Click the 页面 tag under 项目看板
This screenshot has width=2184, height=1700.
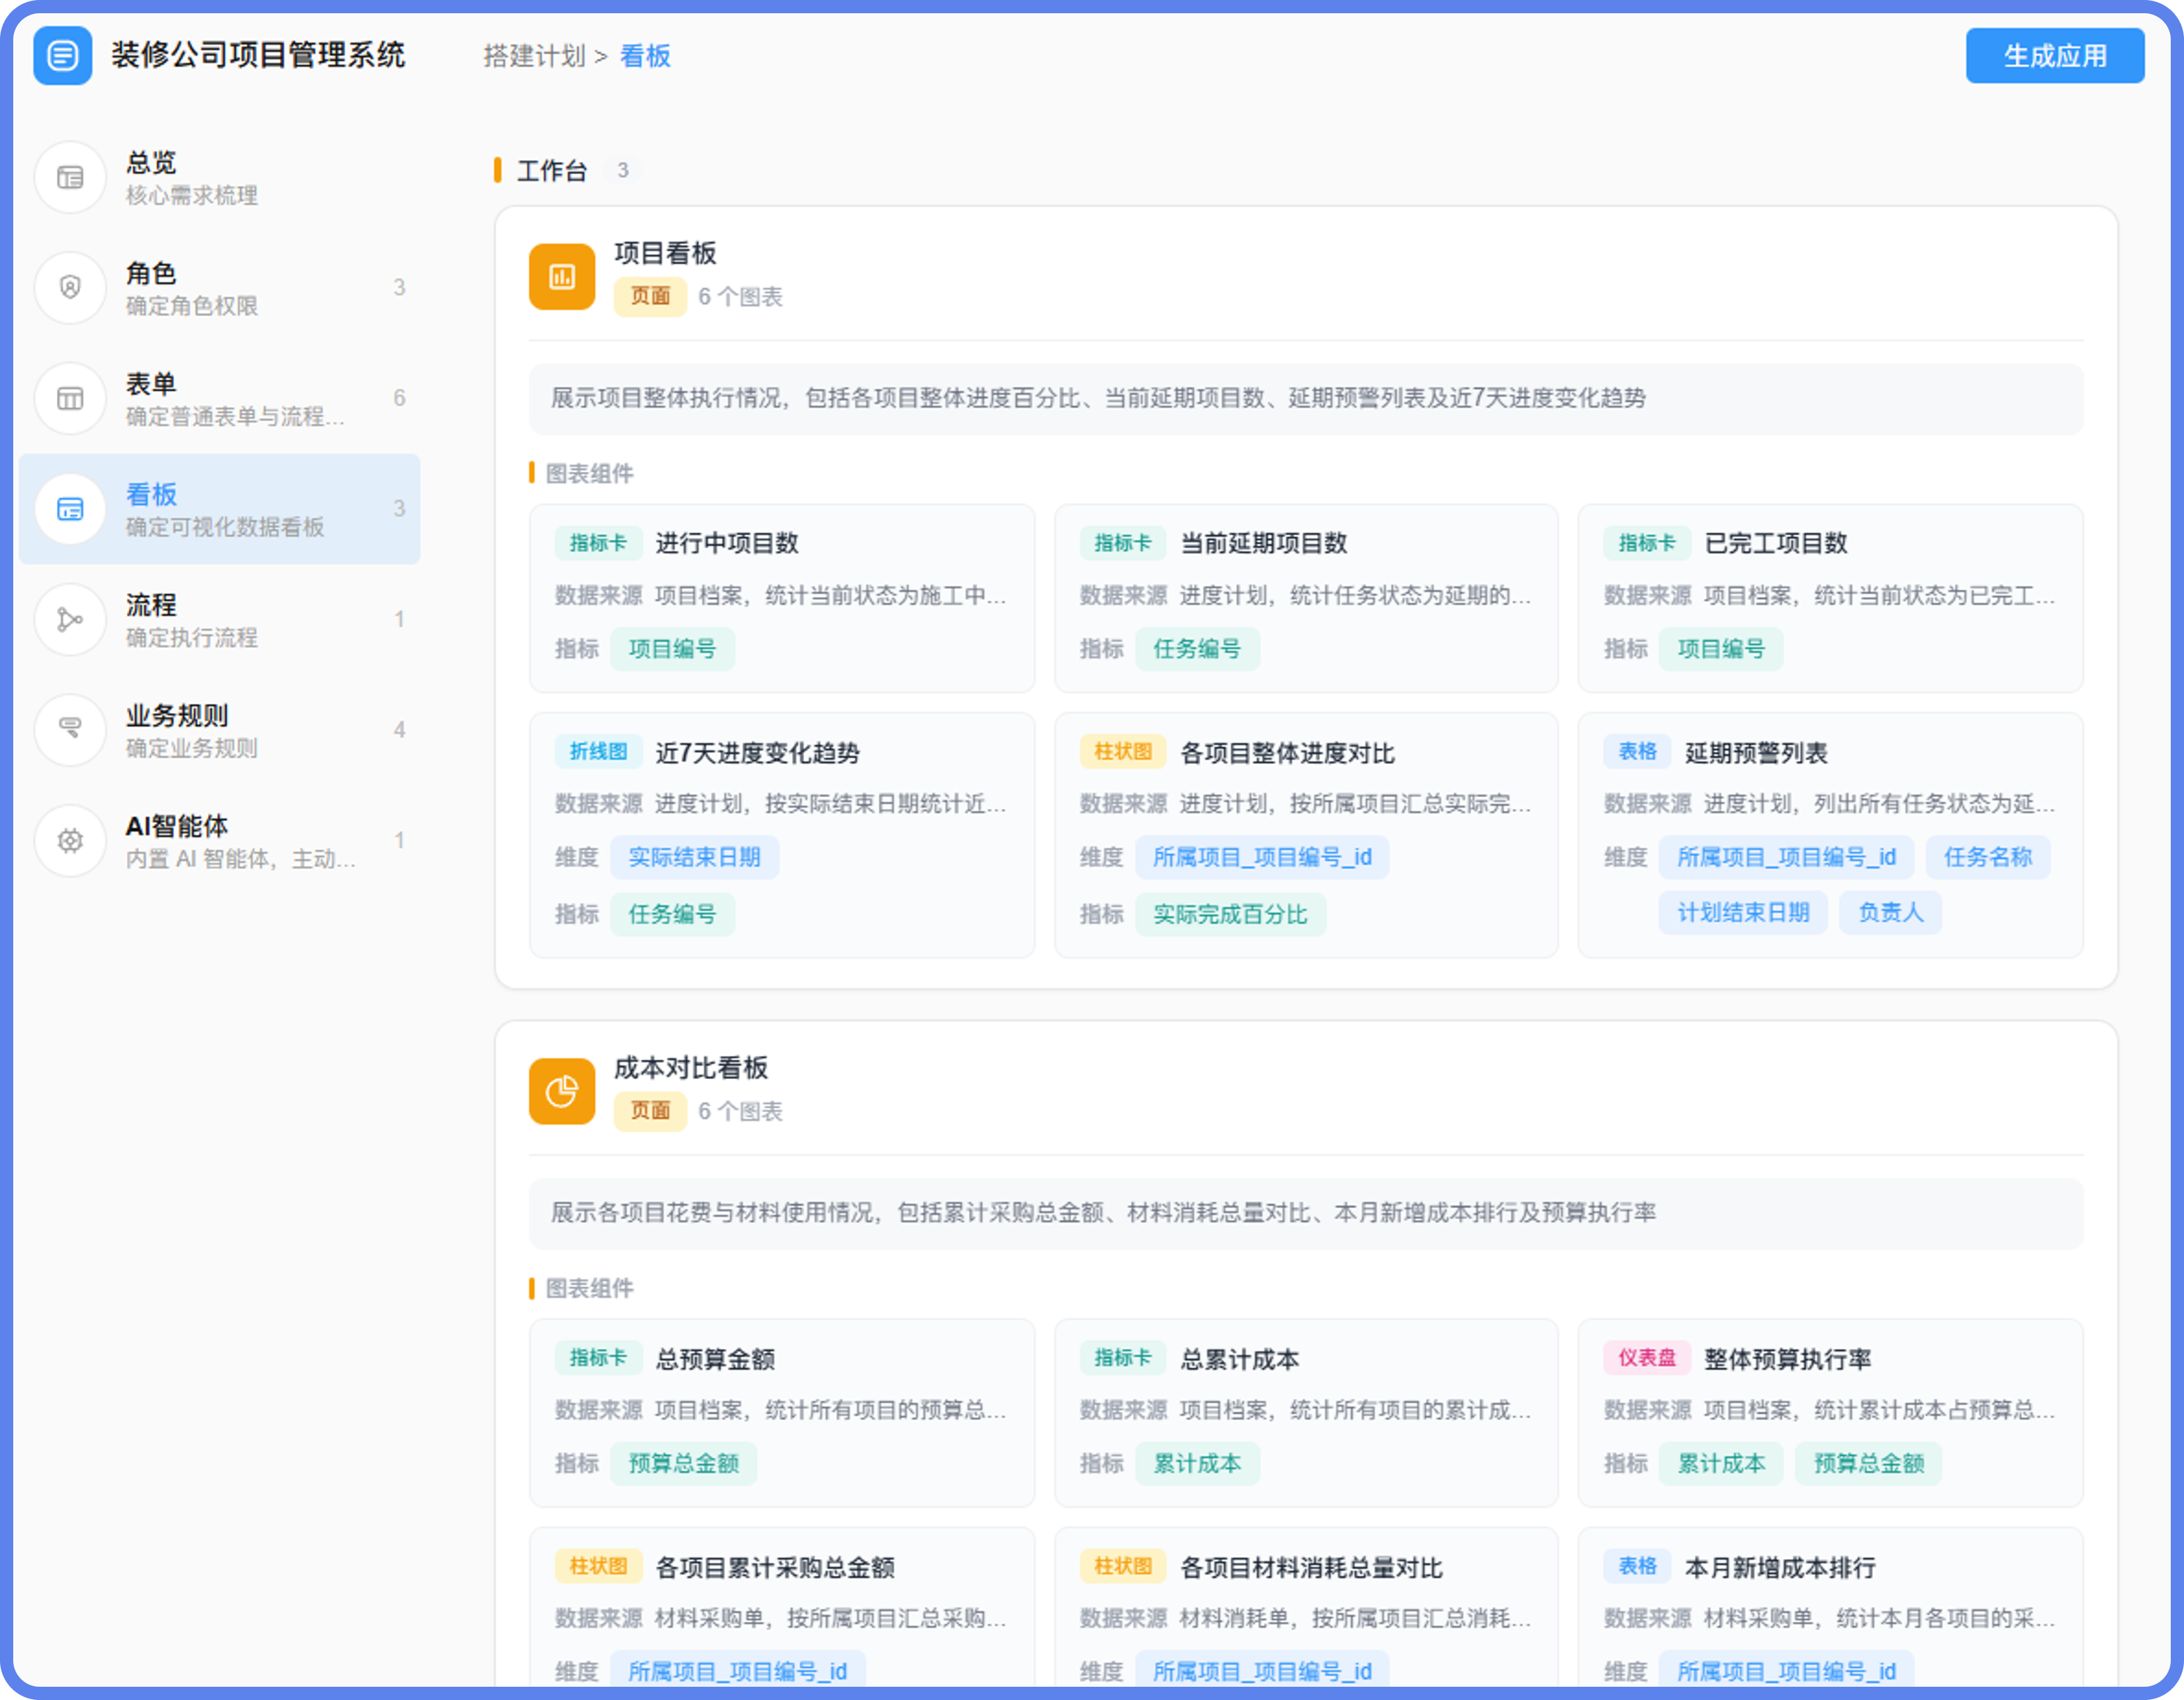pos(650,296)
